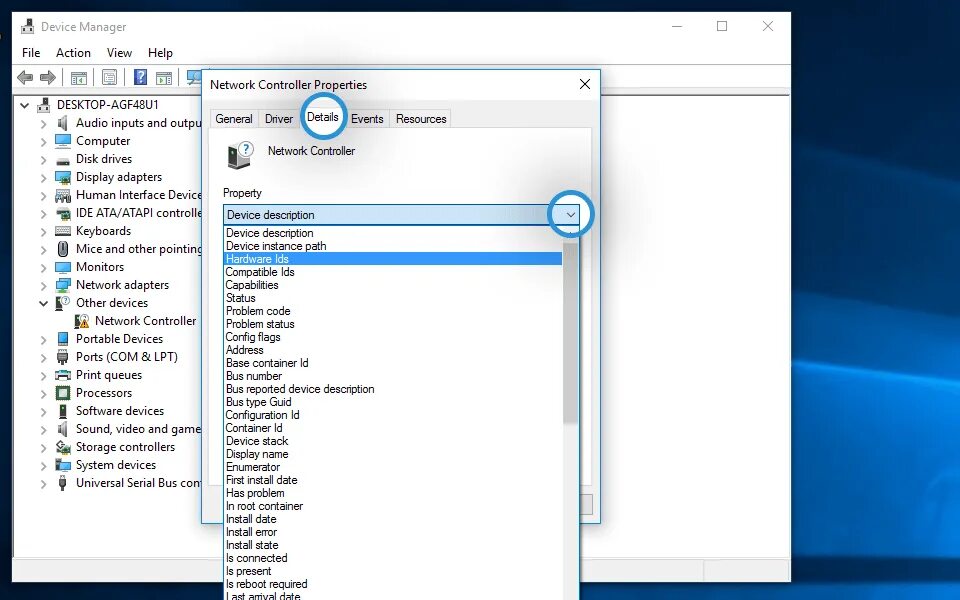Click the Print queues printer icon
This screenshot has width=960, height=600.
62,375
